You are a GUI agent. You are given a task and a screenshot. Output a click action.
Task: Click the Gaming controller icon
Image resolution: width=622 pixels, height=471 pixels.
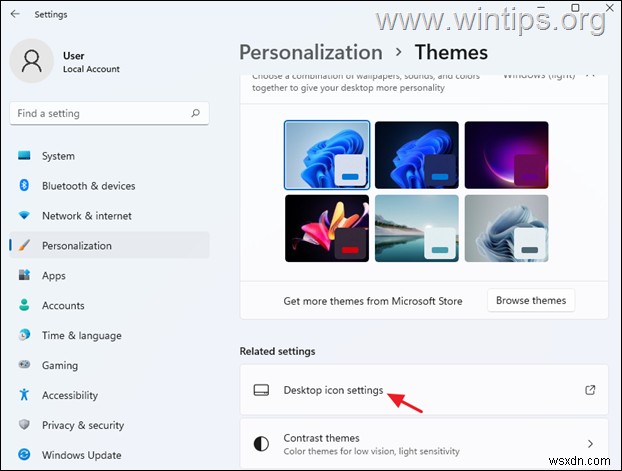tap(24, 365)
